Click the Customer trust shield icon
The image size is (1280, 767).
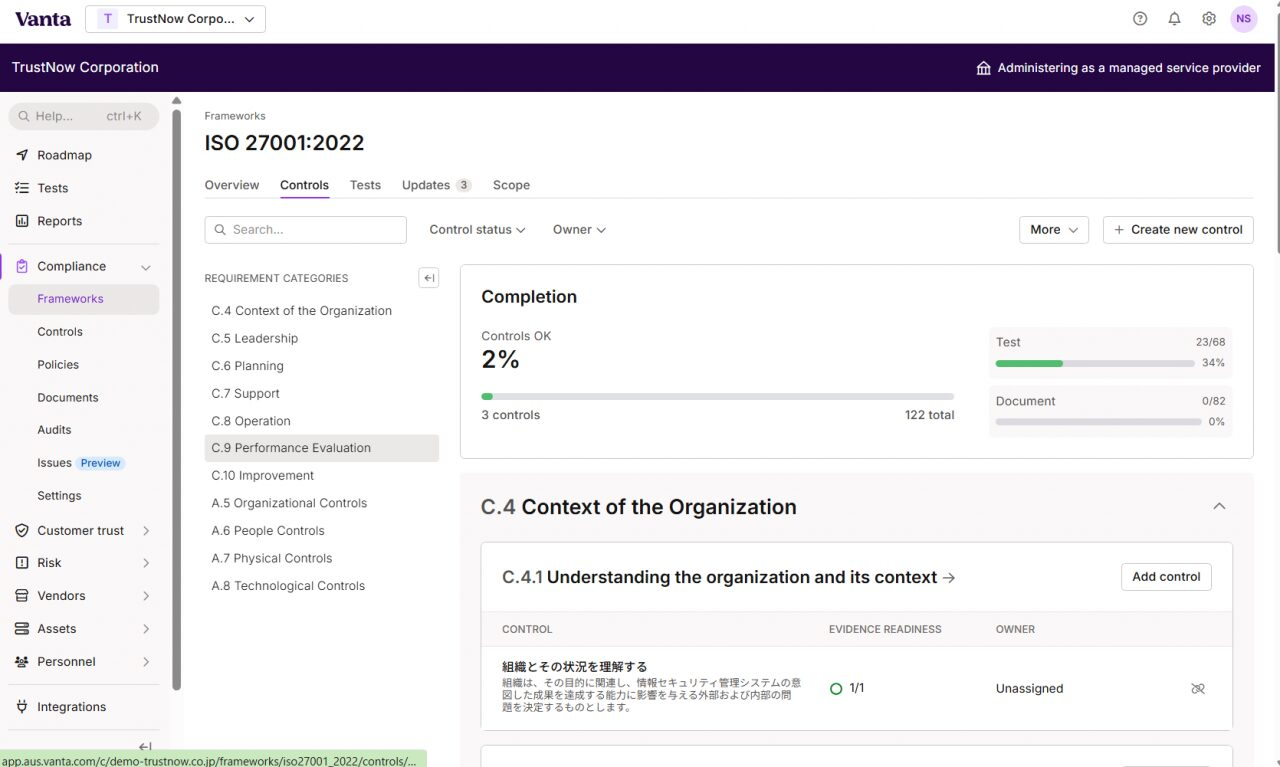click(x=22, y=530)
